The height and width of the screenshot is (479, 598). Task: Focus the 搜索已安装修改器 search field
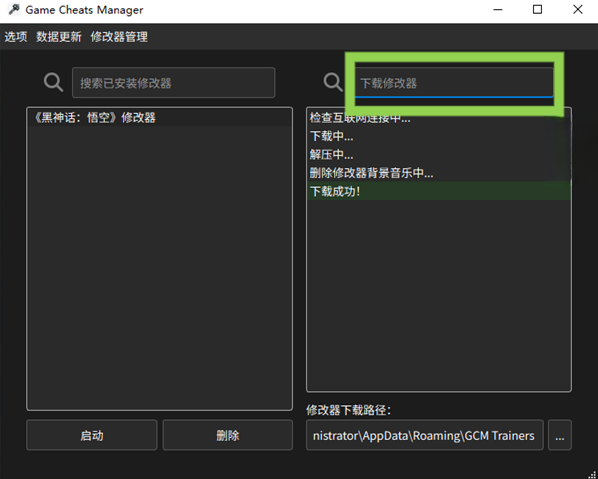click(174, 83)
